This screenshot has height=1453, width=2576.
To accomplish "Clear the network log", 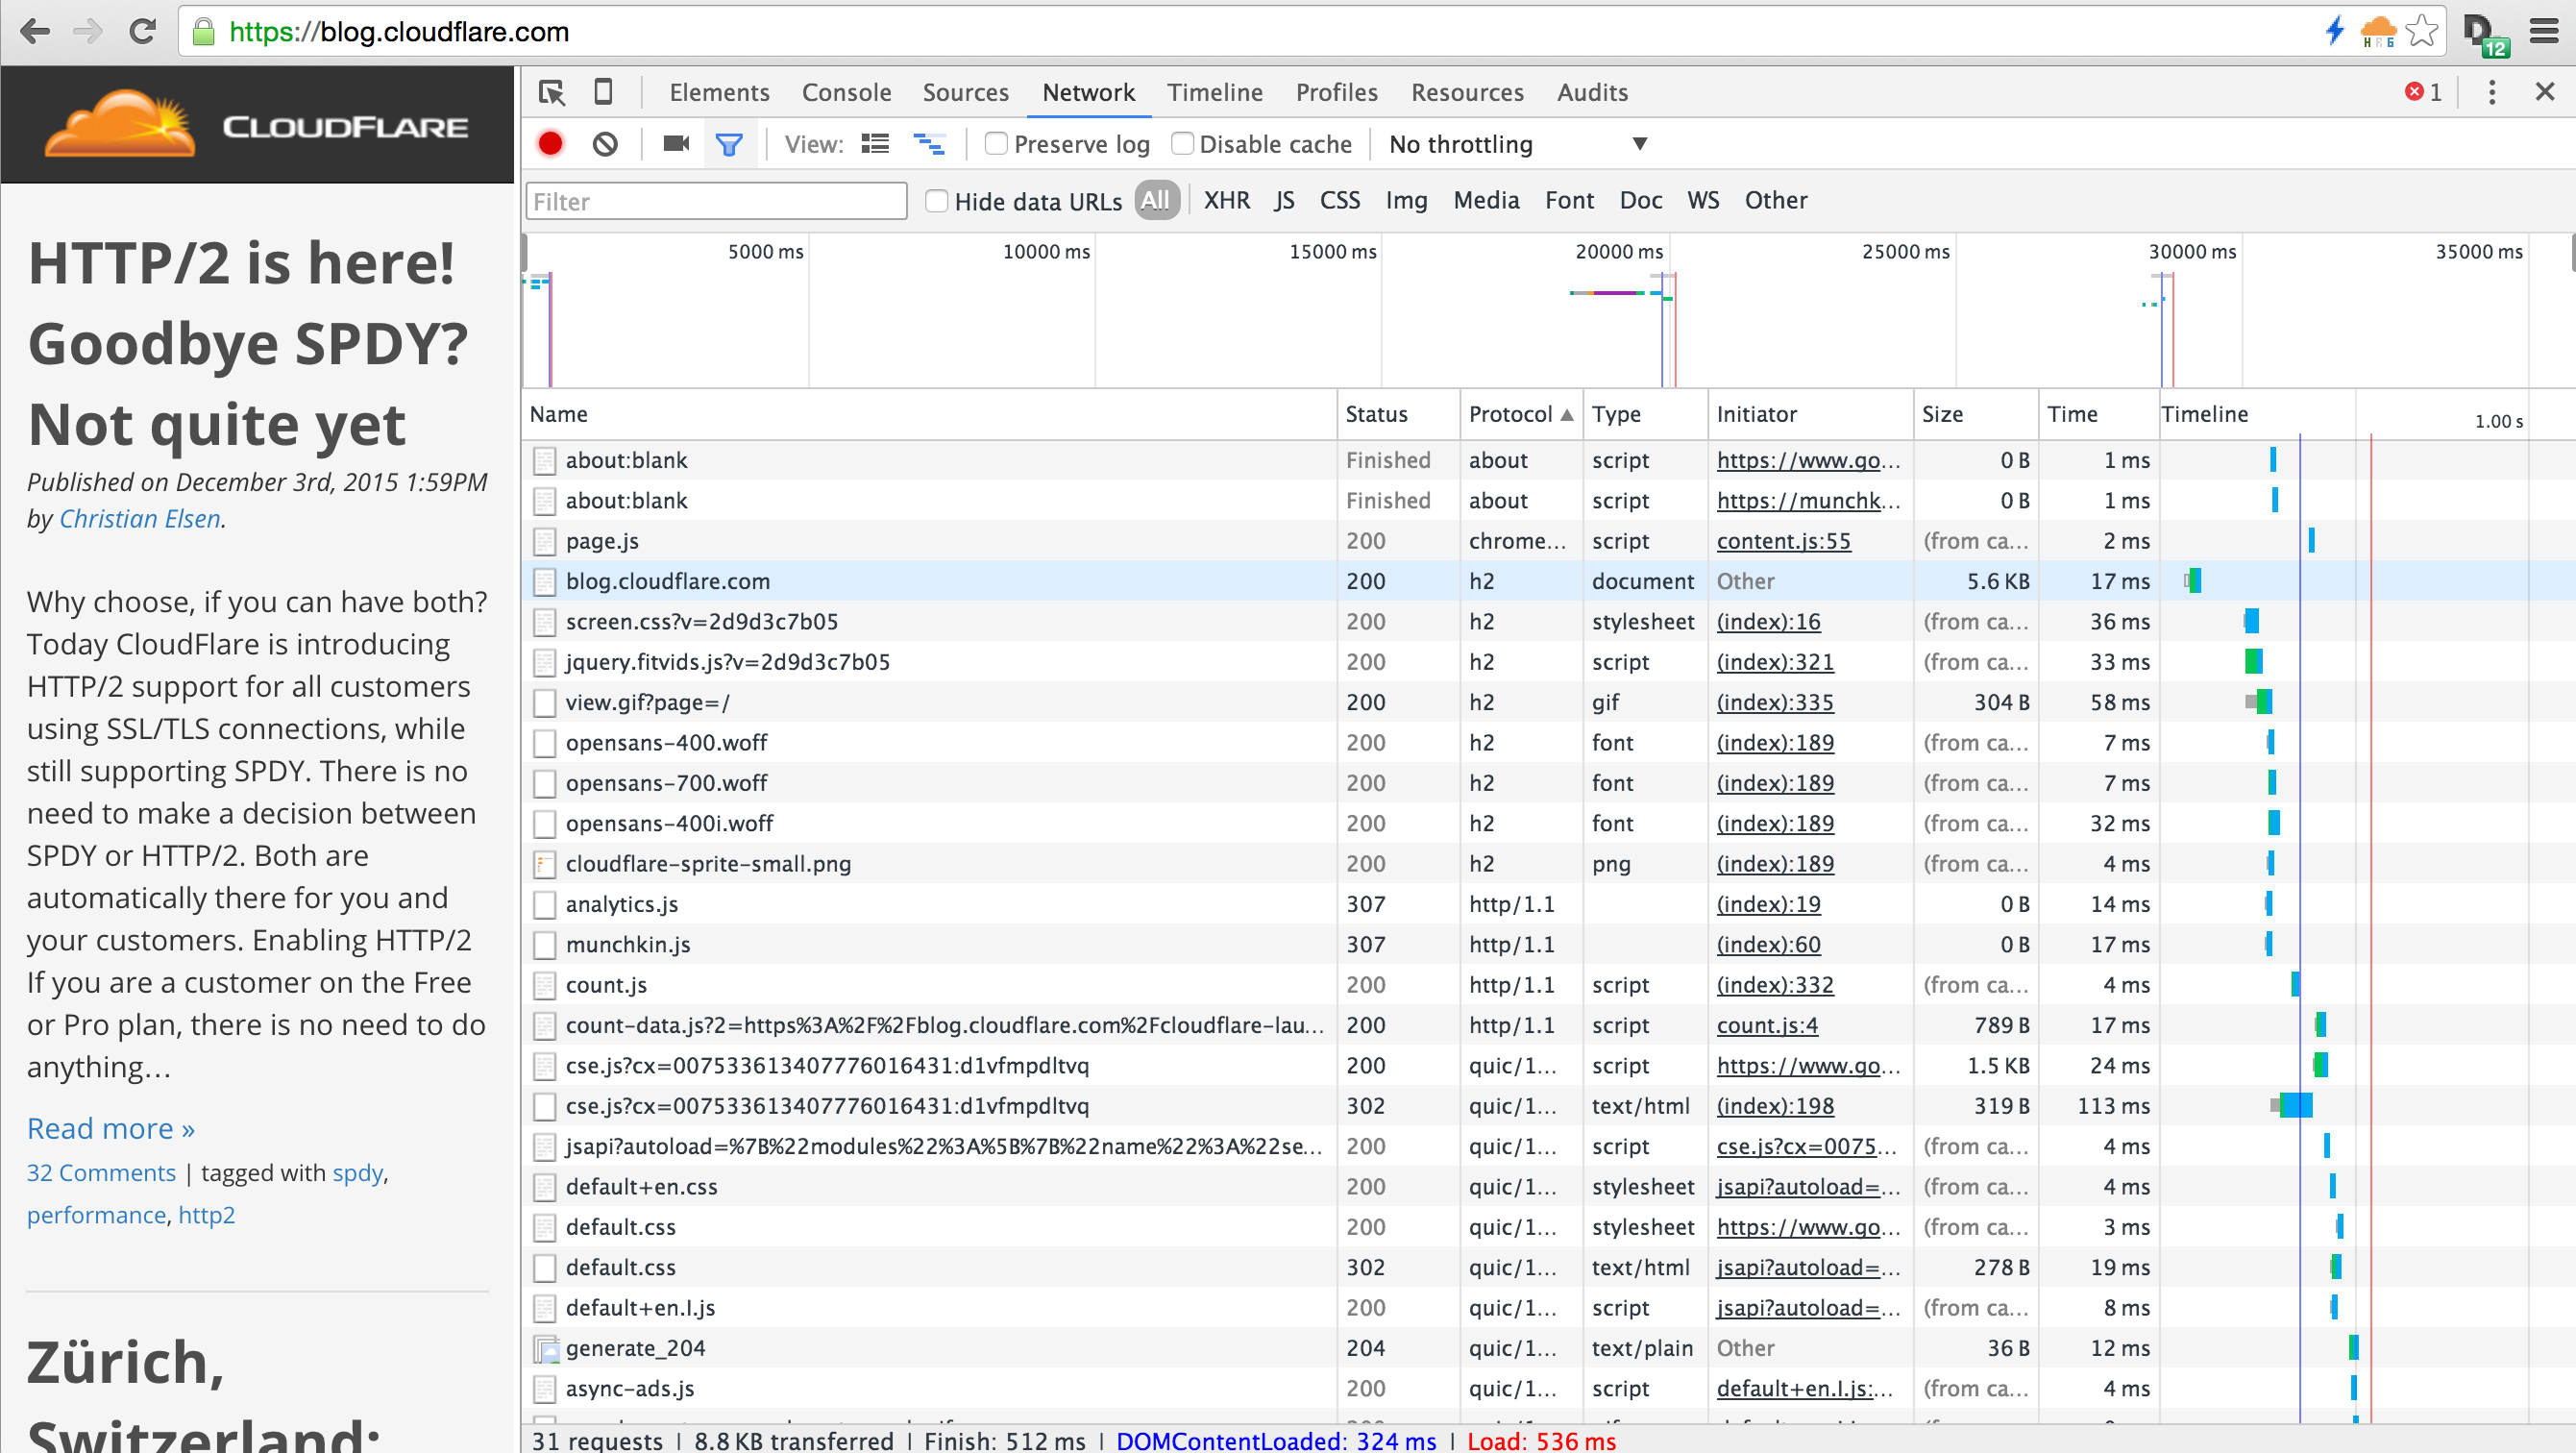I will [605, 144].
